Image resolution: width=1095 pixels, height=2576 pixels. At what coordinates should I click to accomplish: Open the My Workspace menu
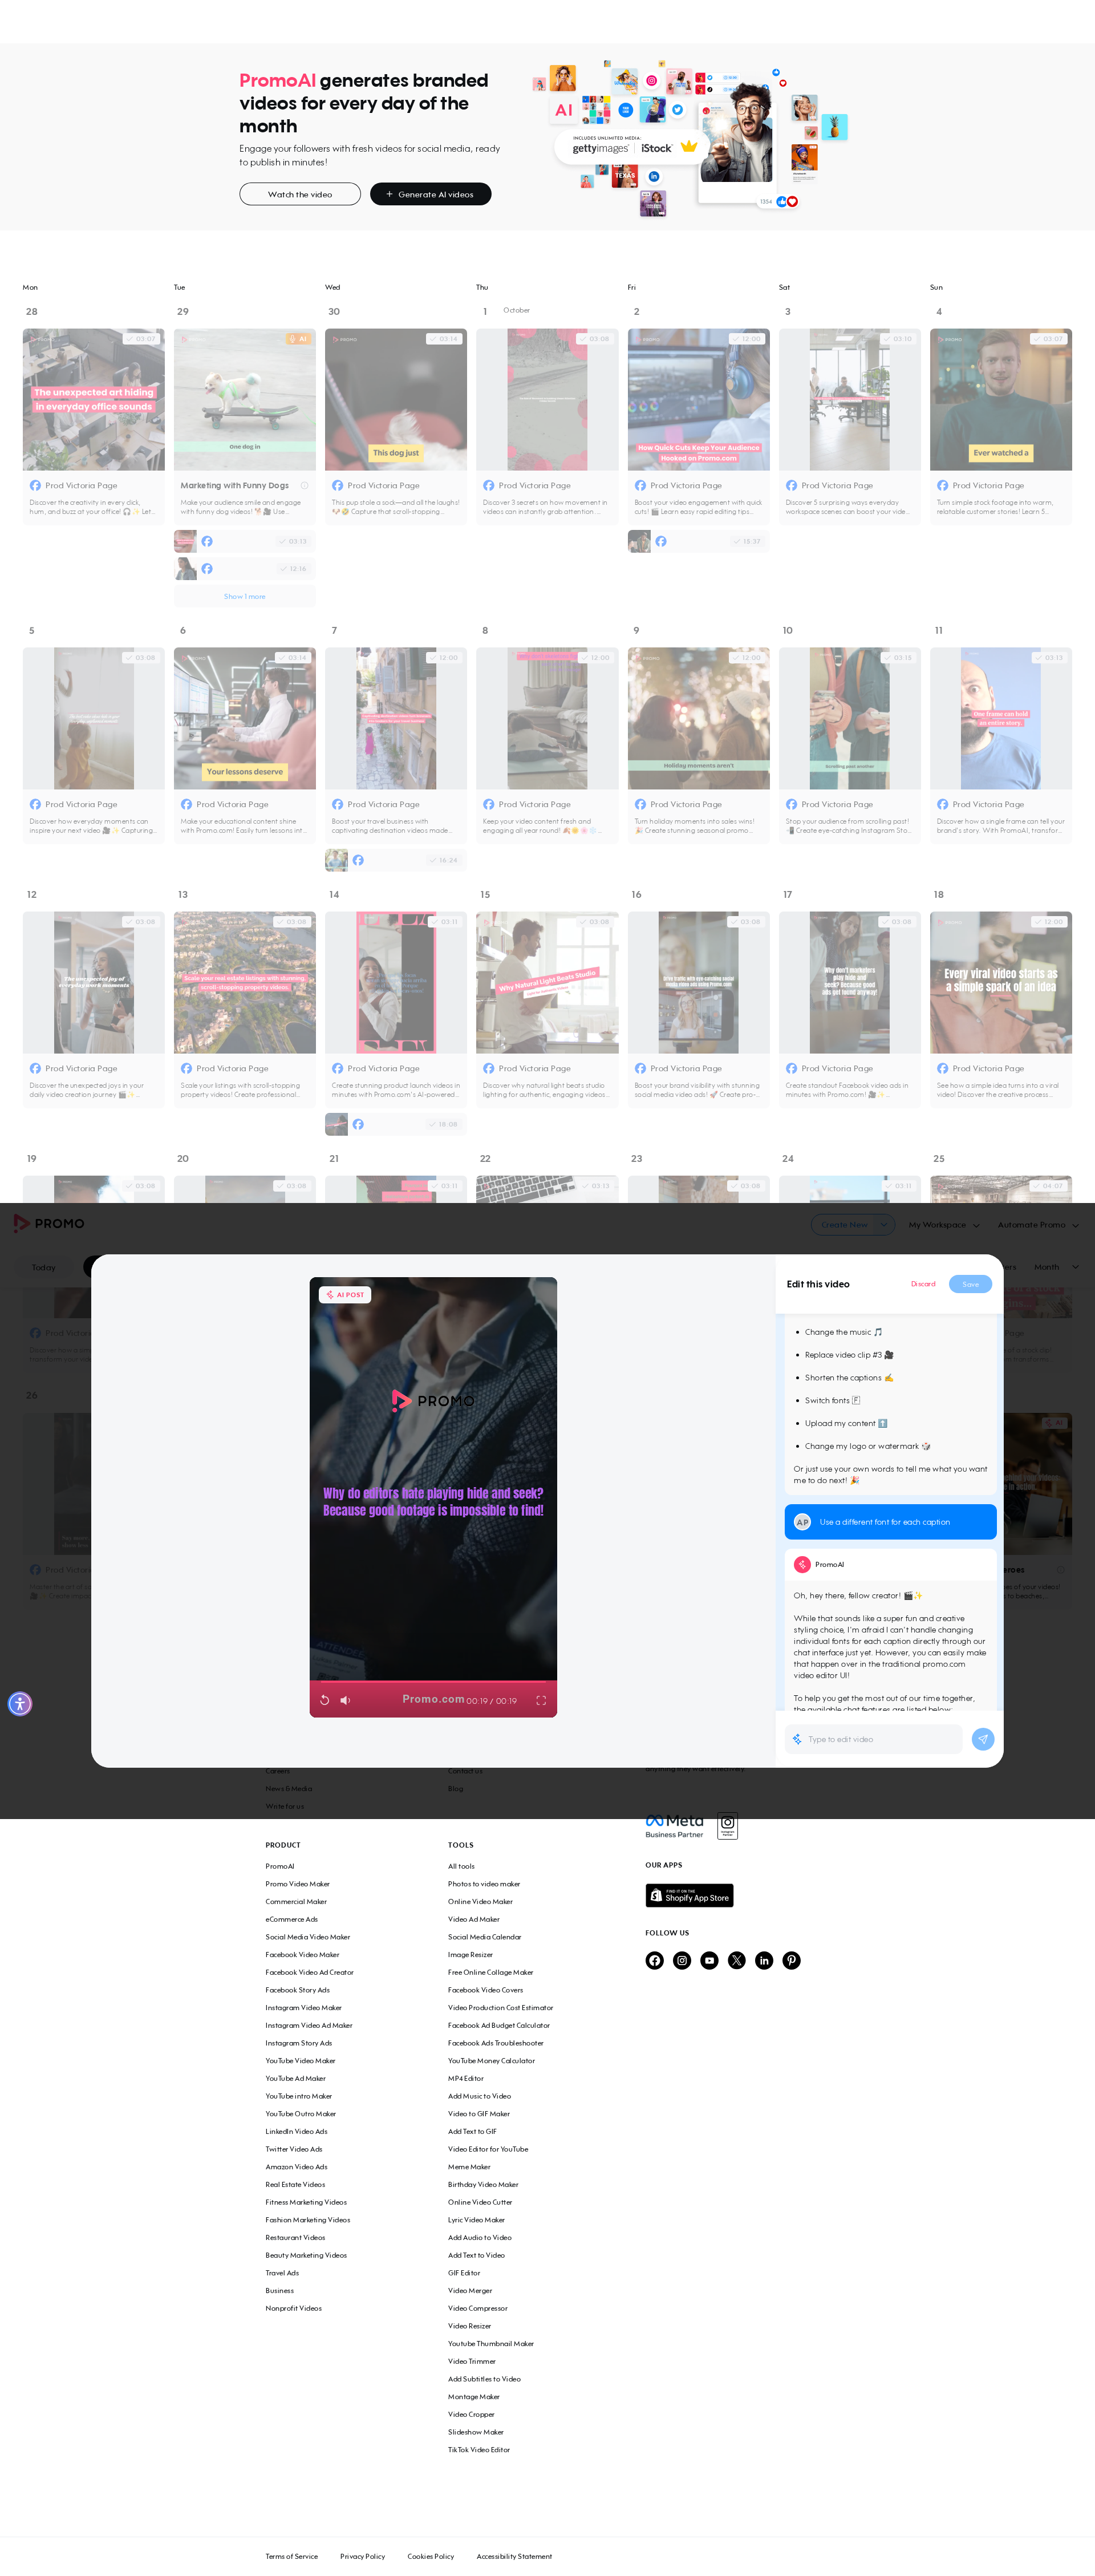pyautogui.click(x=943, y=1224)
